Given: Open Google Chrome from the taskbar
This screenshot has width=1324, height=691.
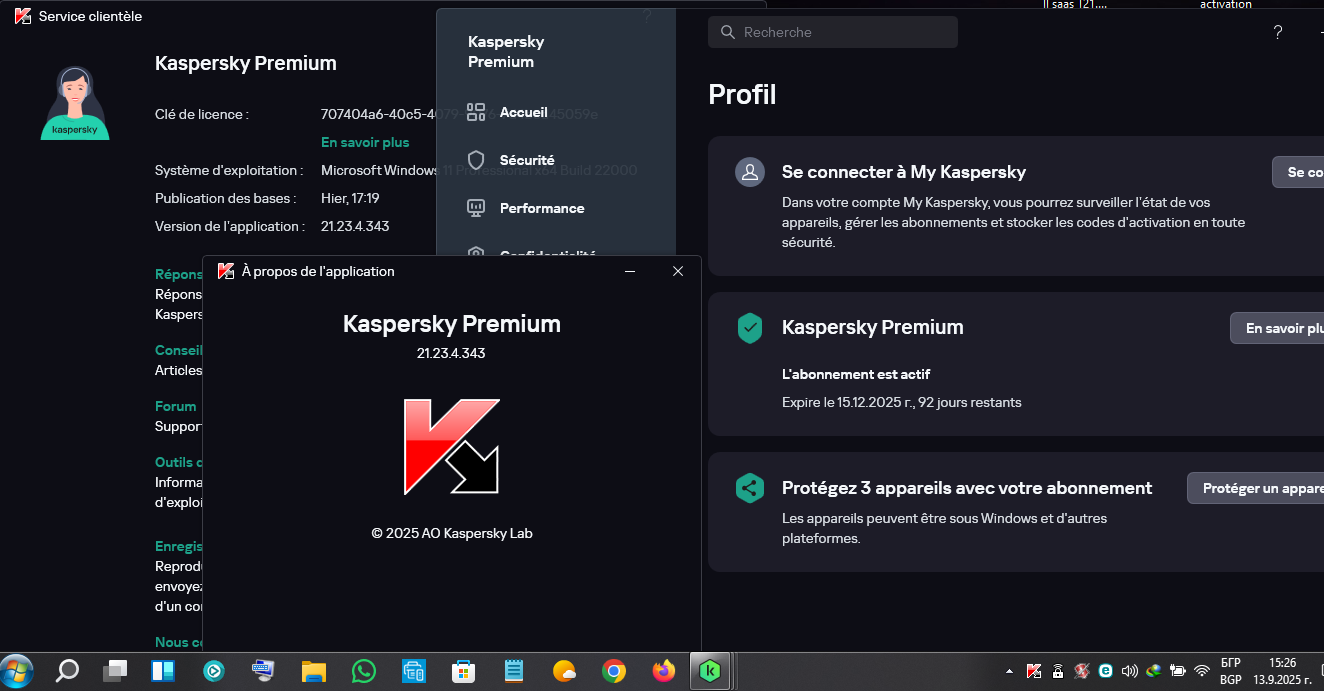Looking at the screenshot, I should [614, 671].
